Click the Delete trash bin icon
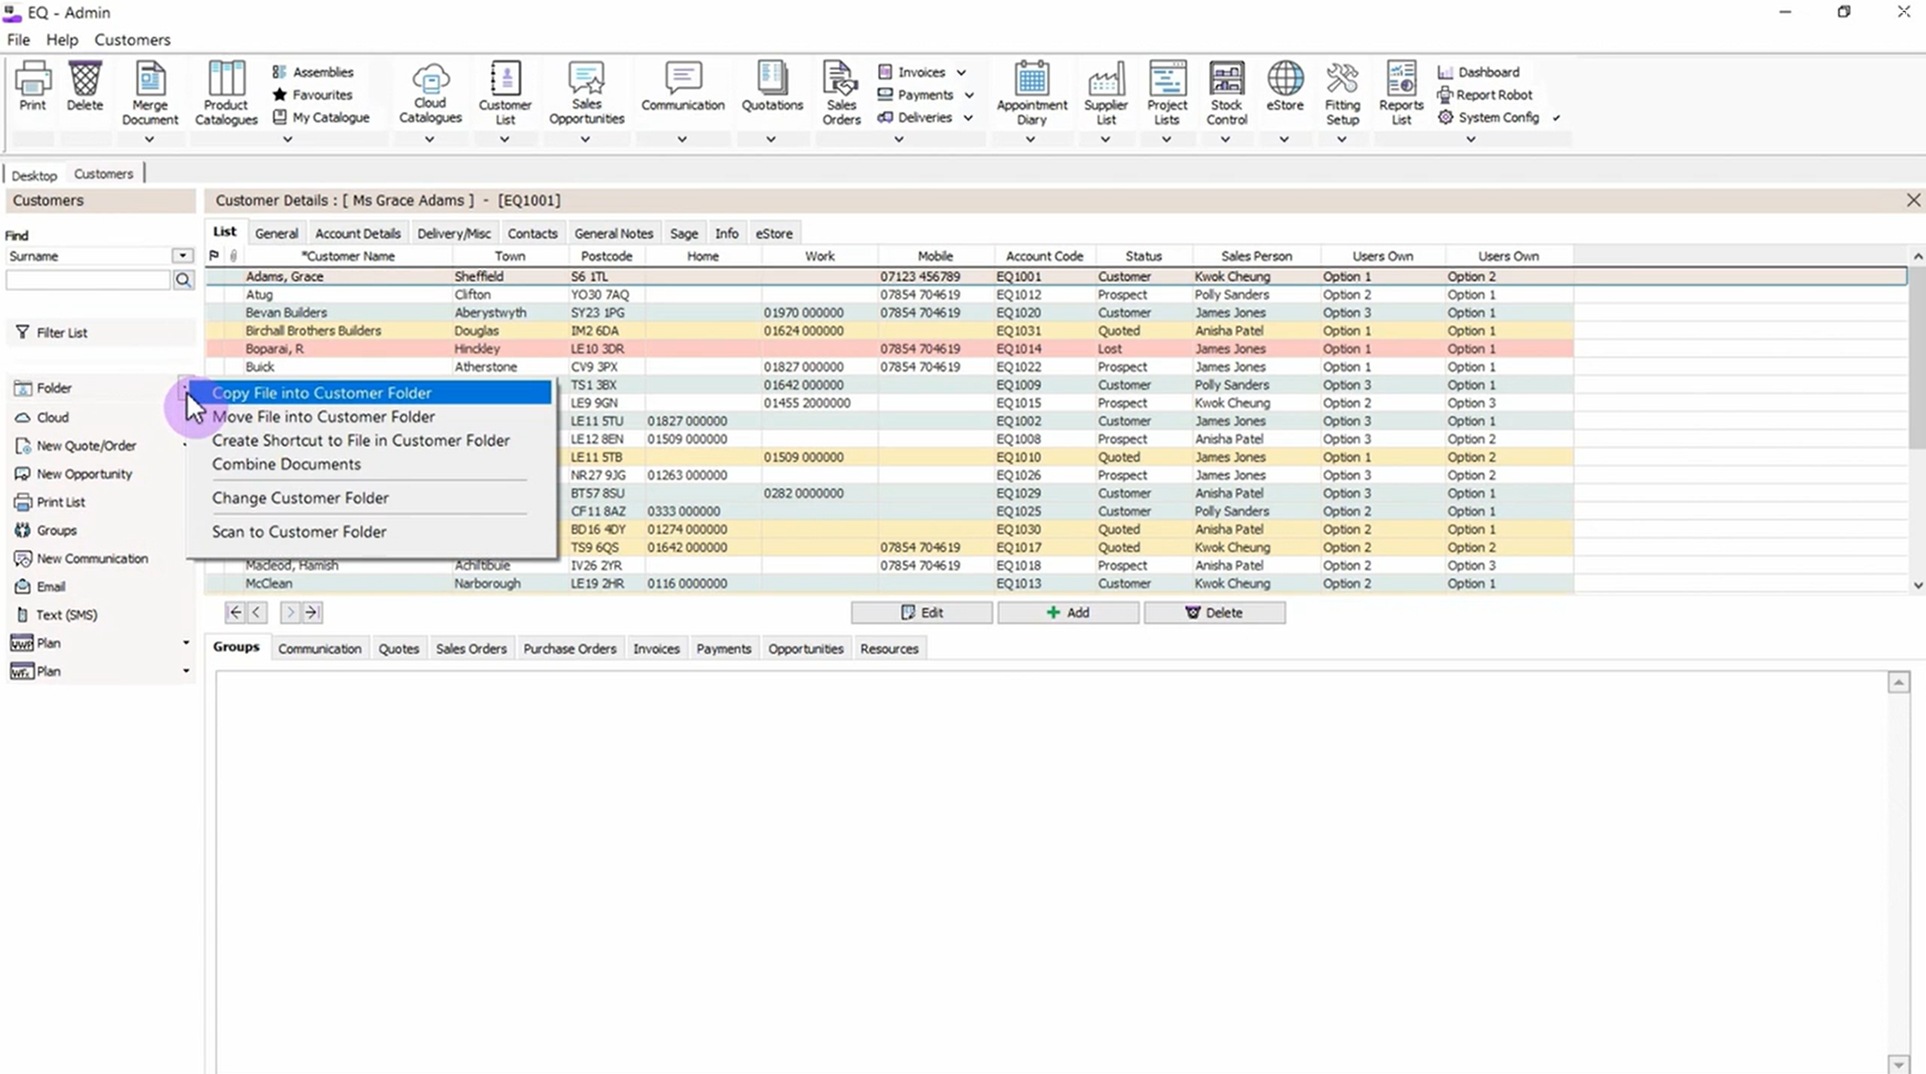Screen dimensions: 1926x1074 [x=85, y=86]
